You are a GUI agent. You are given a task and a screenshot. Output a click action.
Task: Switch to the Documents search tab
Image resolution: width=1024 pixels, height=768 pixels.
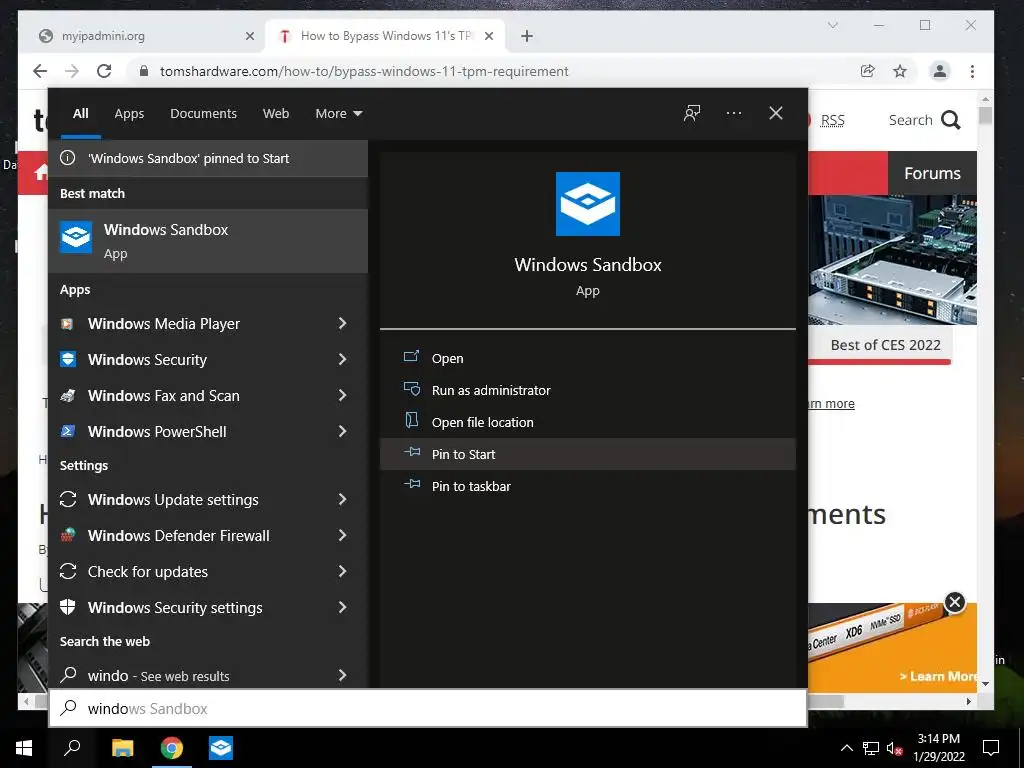coord(203,113)
